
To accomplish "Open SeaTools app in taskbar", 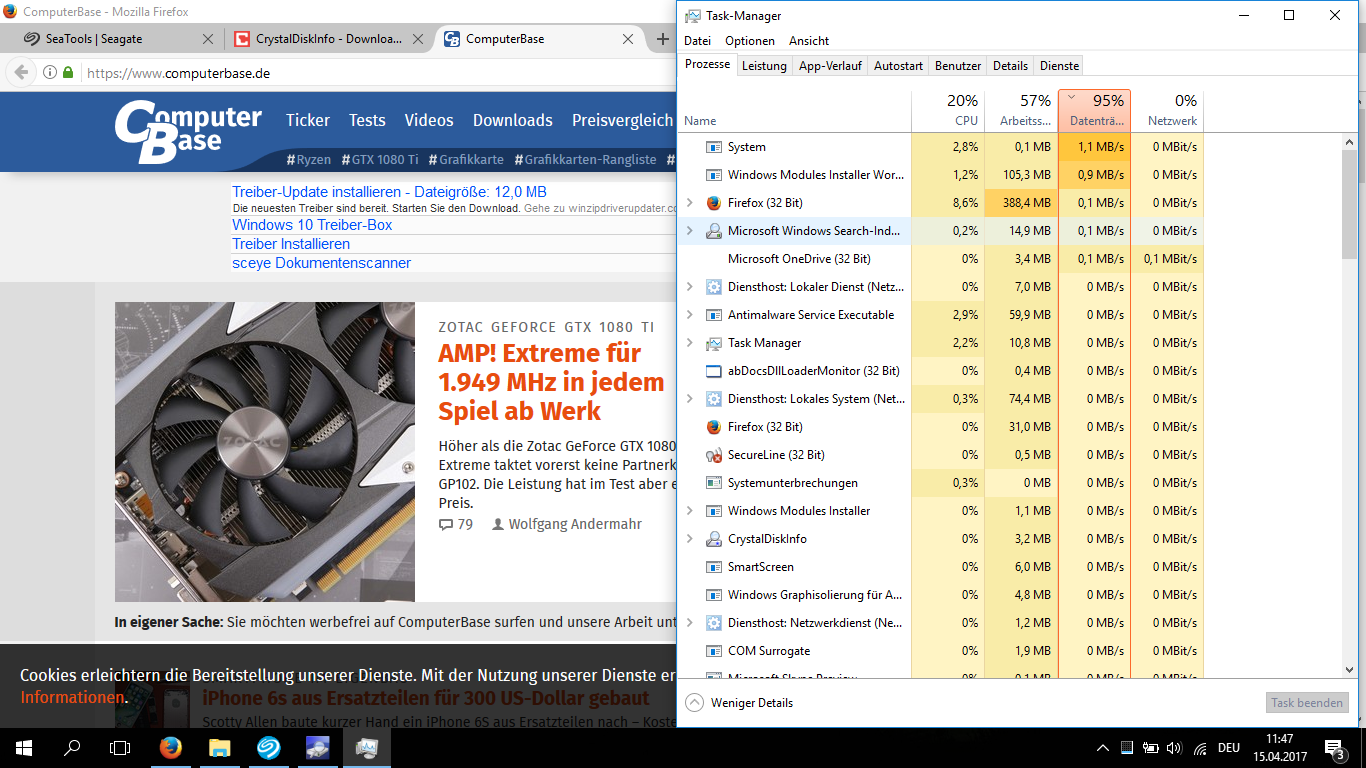I will [x=268, y=747].
